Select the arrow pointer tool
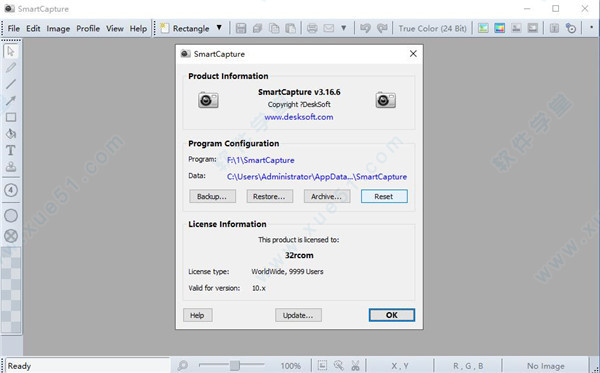 [11, 51]
